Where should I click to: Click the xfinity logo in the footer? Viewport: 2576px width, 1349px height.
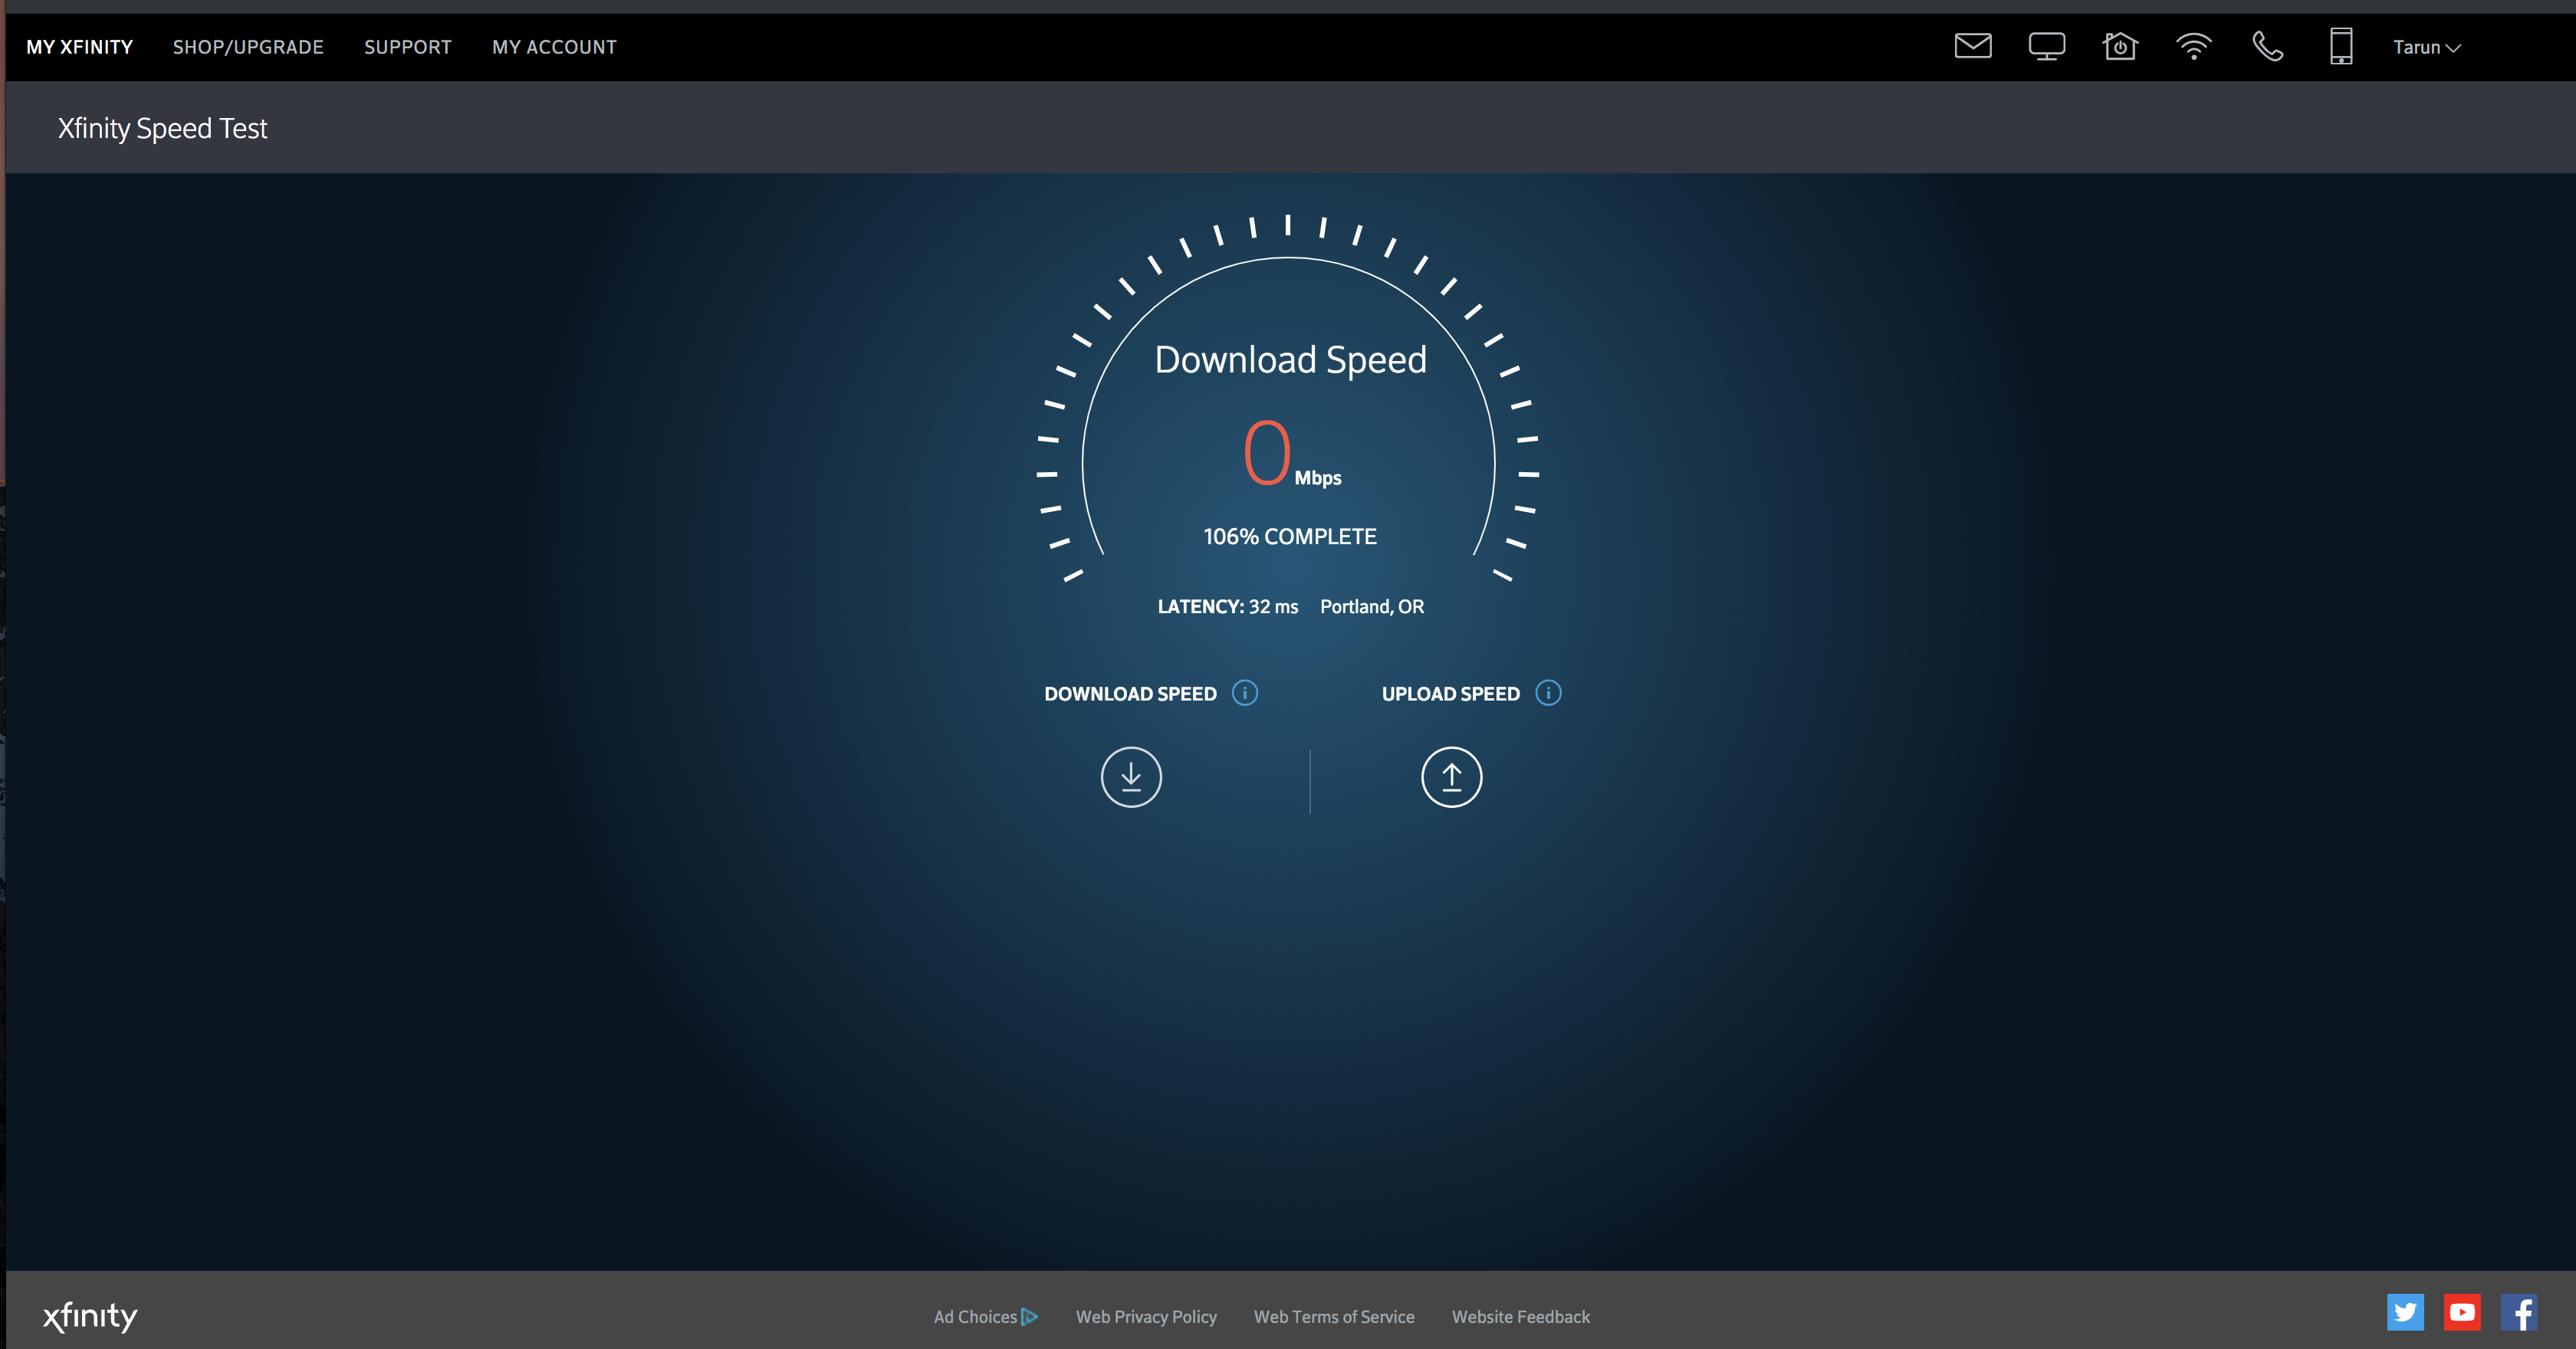click(90, 1316)
